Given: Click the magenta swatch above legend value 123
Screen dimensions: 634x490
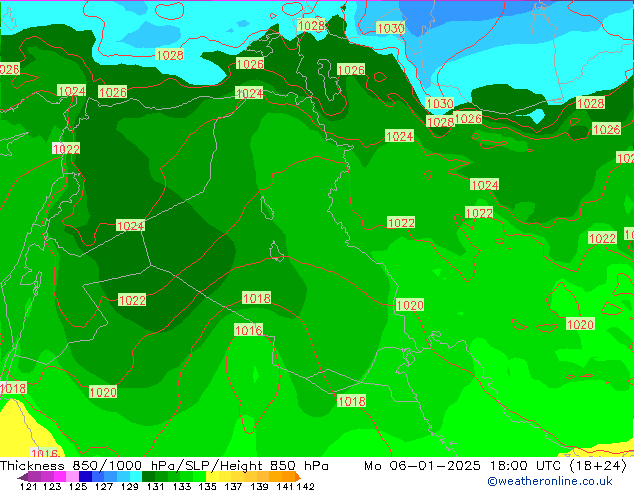Looking at the screenshot, I should [60, 476].
